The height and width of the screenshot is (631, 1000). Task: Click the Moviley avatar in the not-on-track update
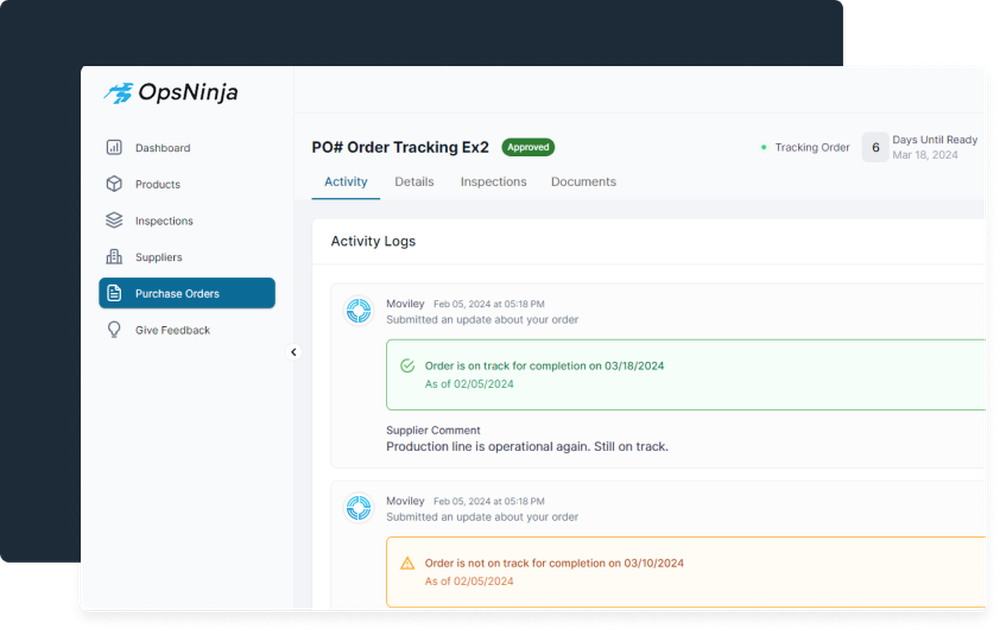pos(358,508)
